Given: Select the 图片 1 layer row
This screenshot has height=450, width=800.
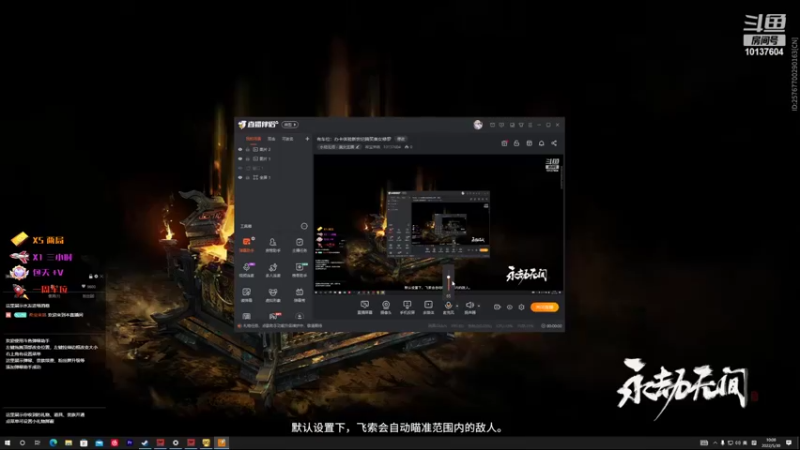Looking at the screenshot, I should pyautogui.click(x=273, y=159).
